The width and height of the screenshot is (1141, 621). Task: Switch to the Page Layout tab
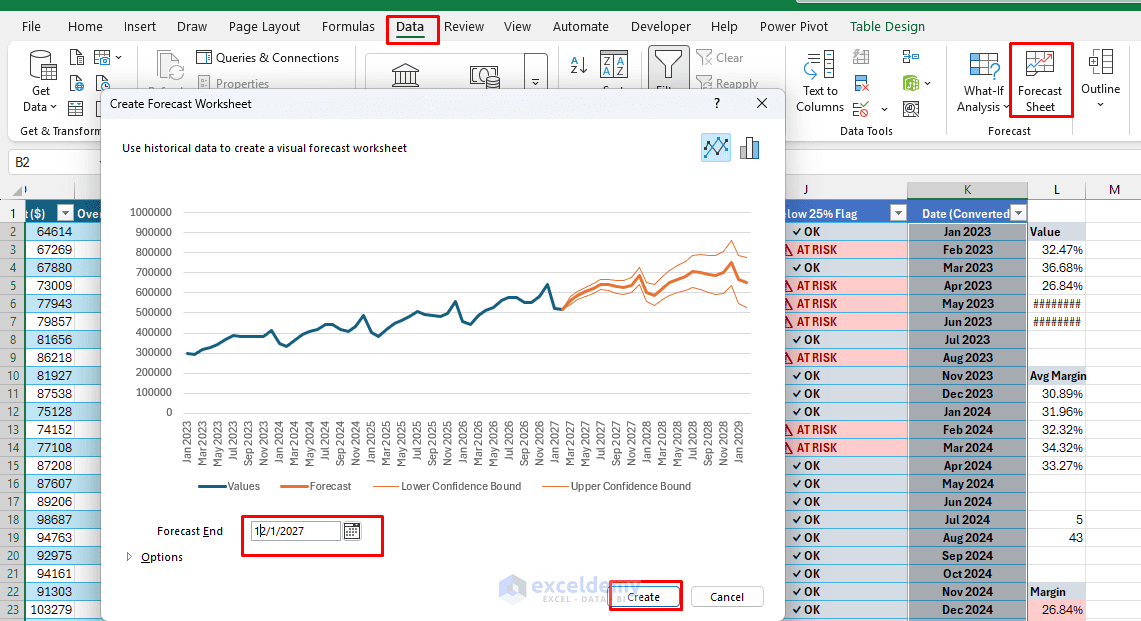point(264,26)
